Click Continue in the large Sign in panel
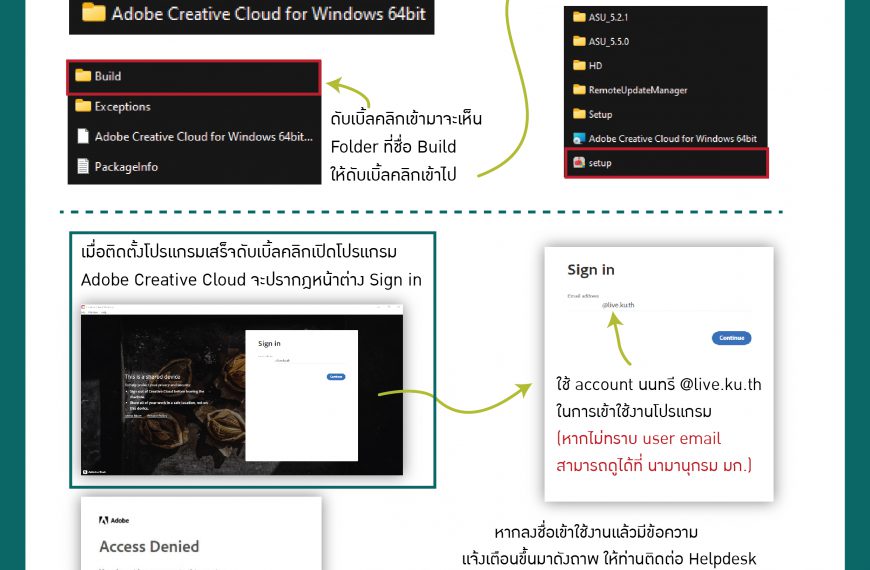This screenshot has height=570, width=870. 731,338
